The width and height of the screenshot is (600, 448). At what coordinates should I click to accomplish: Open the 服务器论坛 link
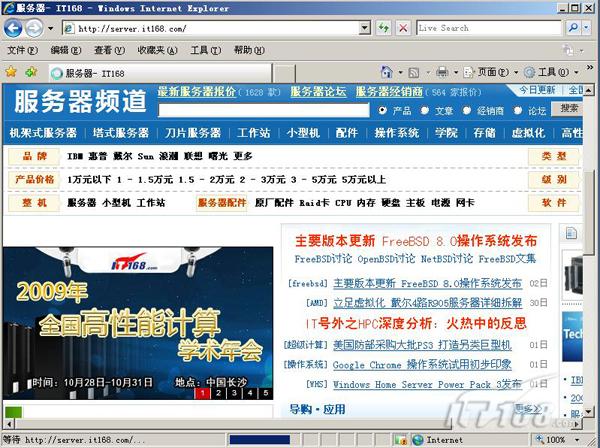tap(318, 92)
